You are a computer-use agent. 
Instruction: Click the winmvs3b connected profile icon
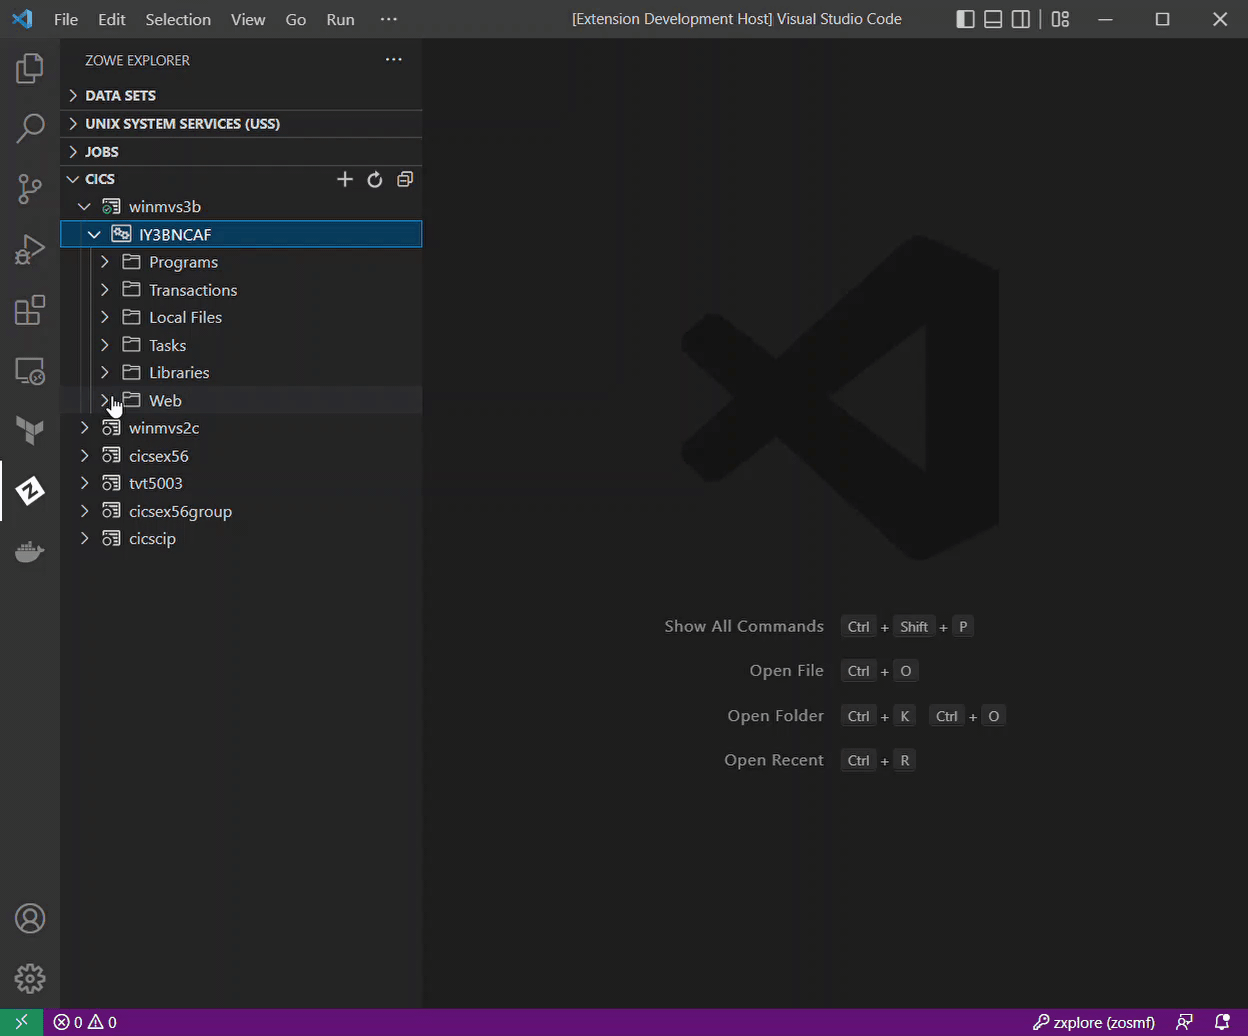[x=111, y=207]
